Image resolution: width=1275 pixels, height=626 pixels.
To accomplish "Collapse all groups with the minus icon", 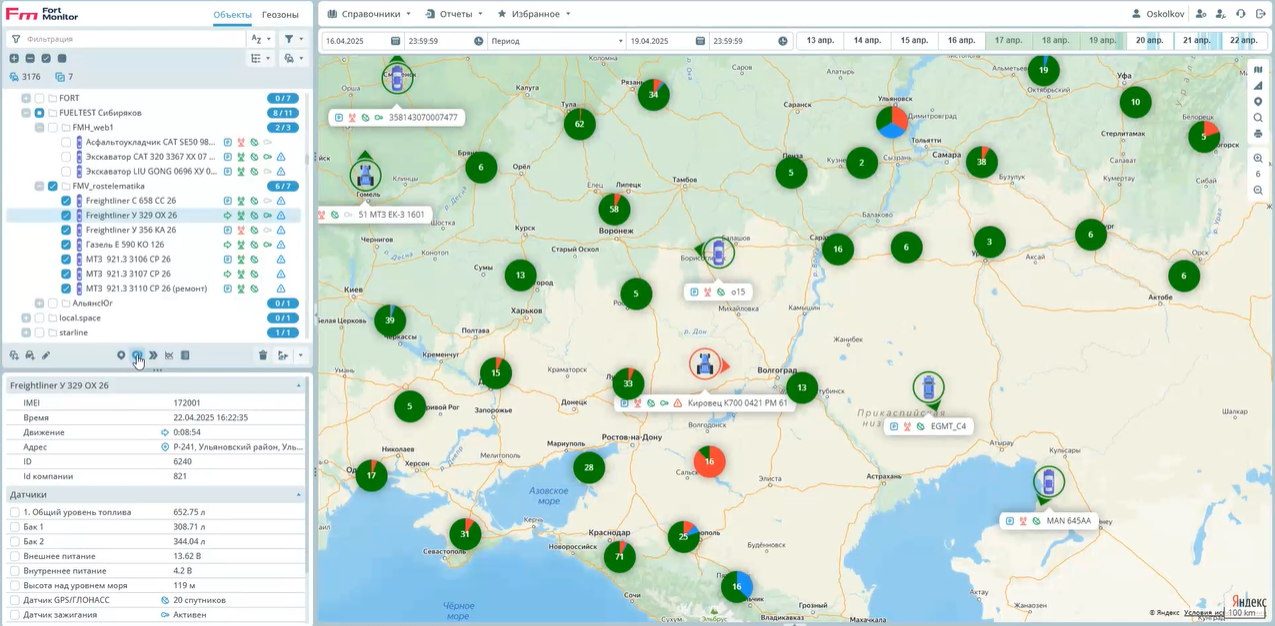I will coord(30,58).
